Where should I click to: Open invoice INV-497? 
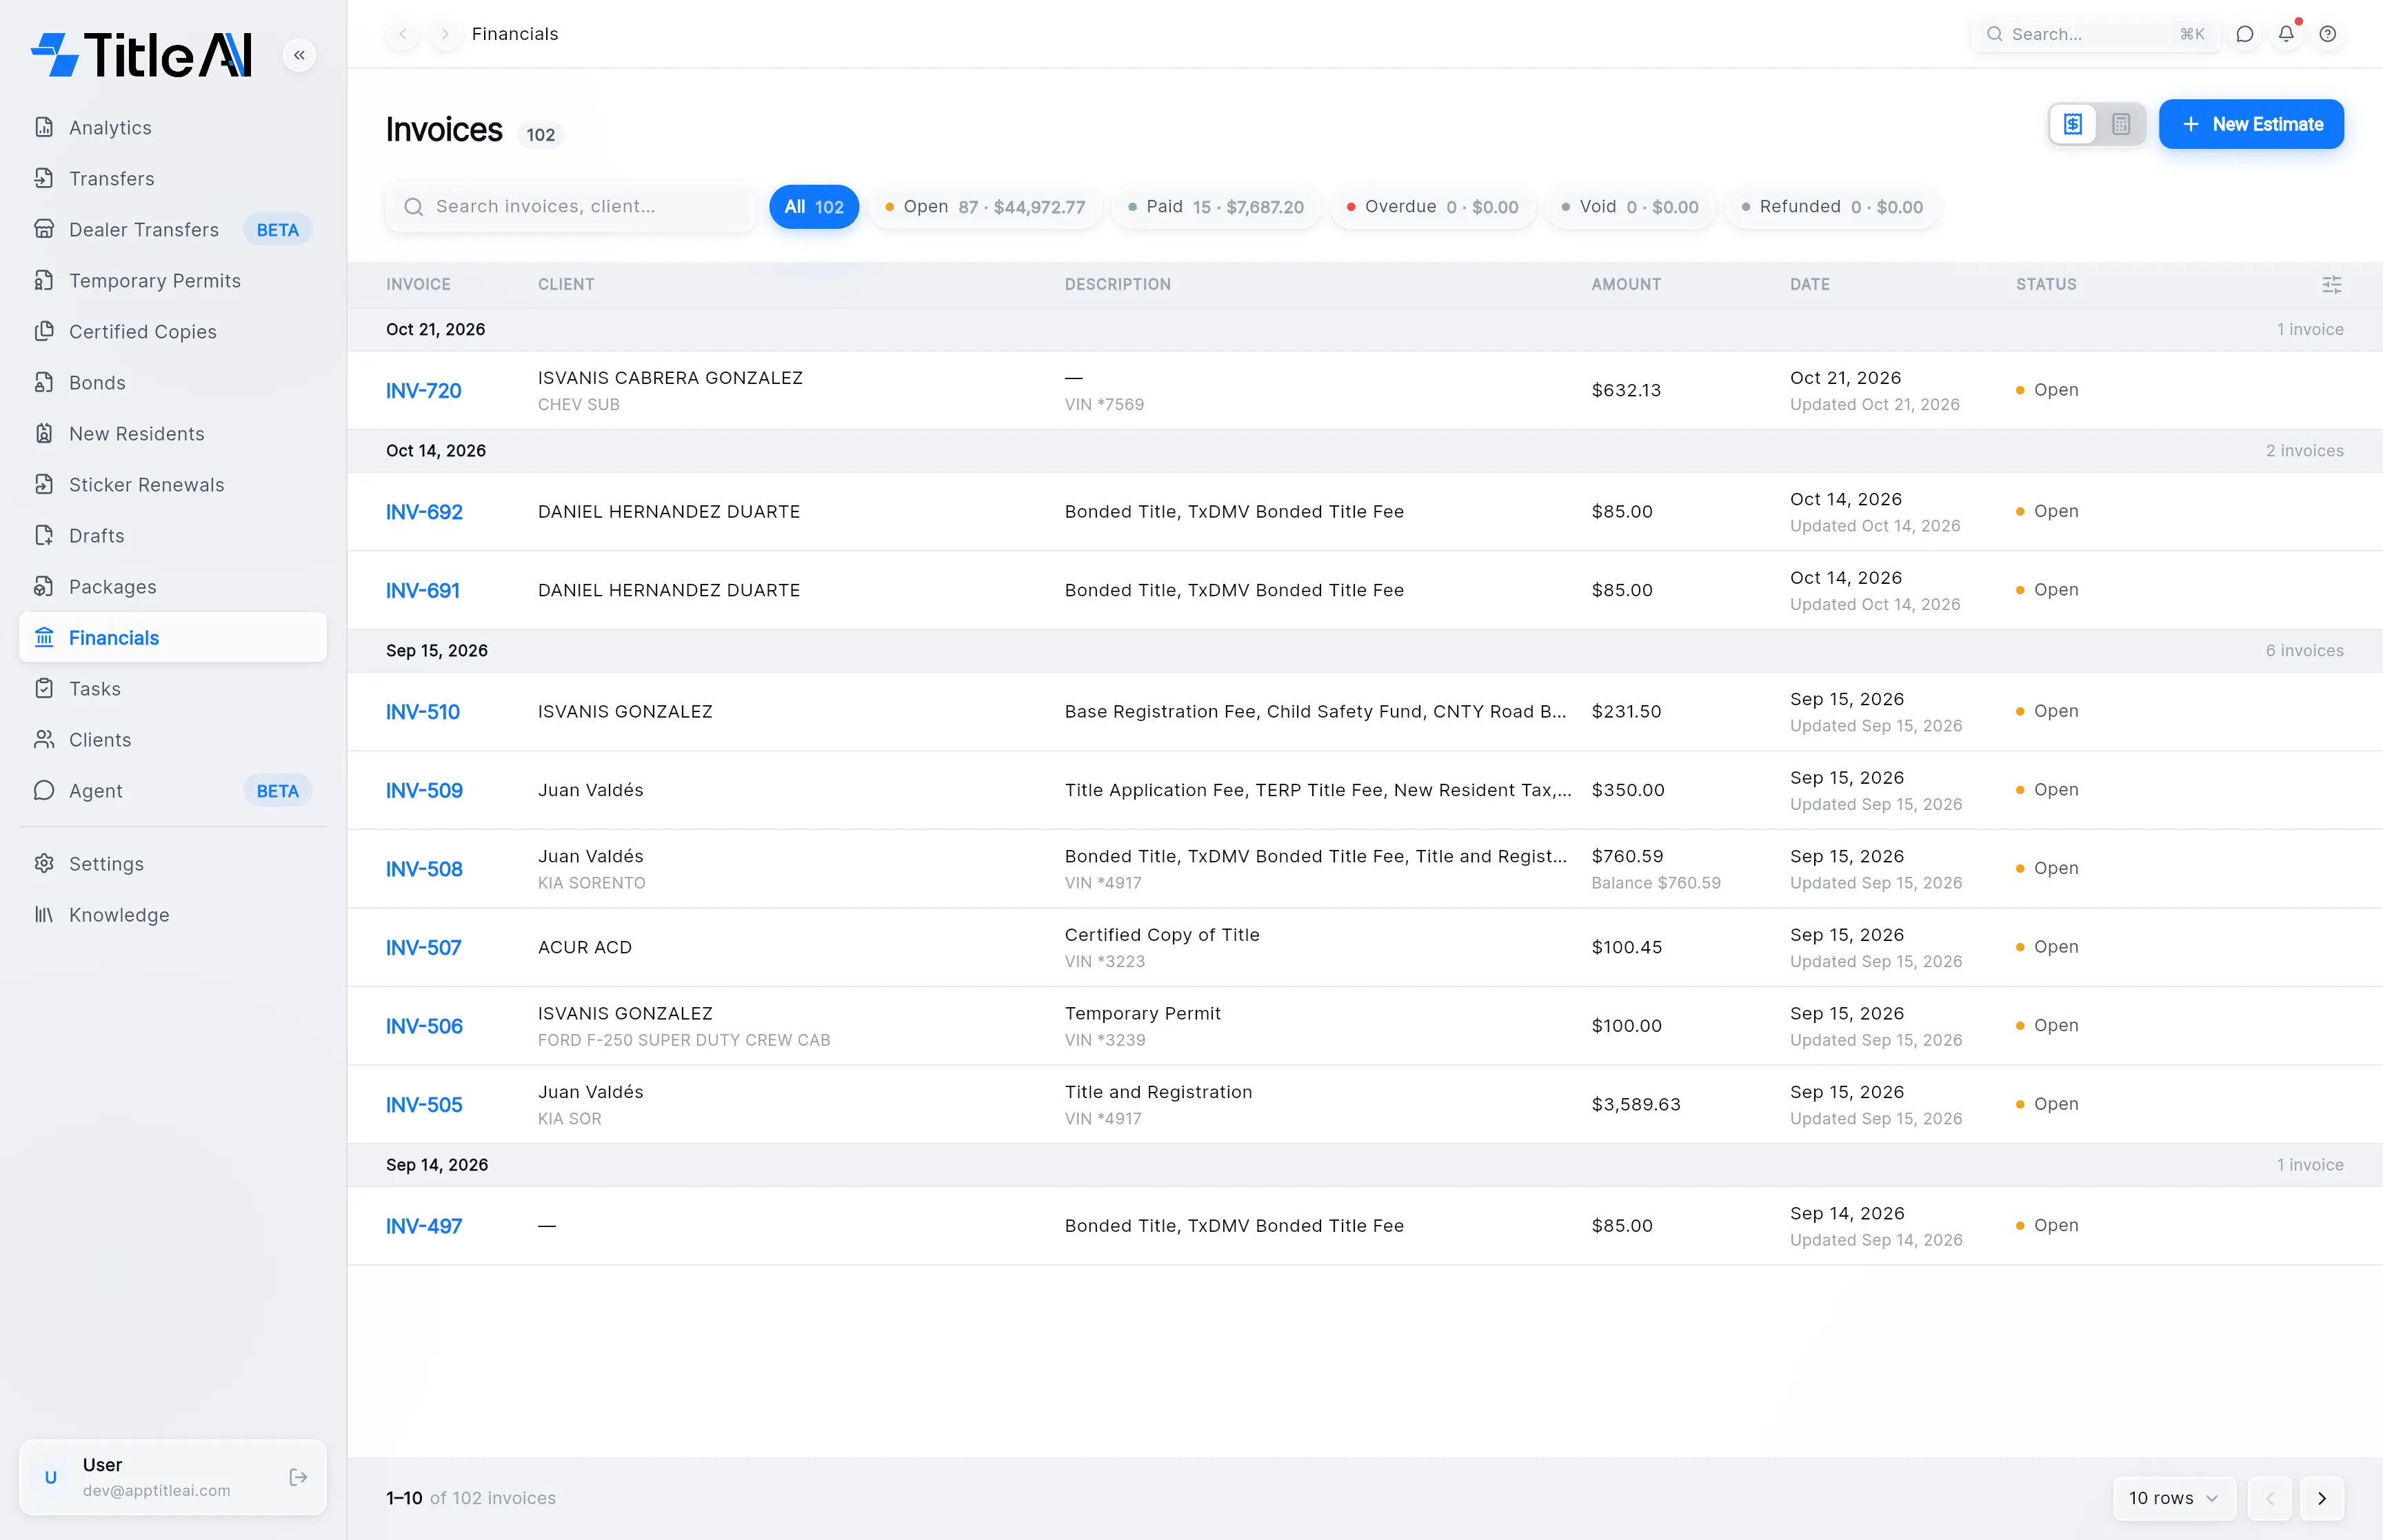click(424, 1226)
